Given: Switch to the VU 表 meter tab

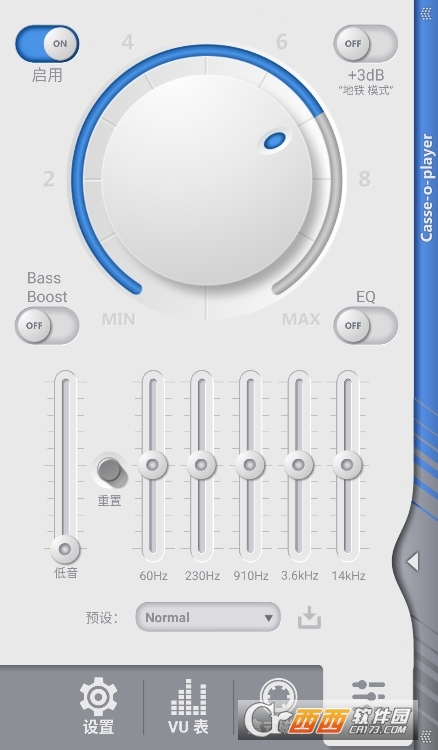Looking at the screenshot, I should click(x=188, y=706).
